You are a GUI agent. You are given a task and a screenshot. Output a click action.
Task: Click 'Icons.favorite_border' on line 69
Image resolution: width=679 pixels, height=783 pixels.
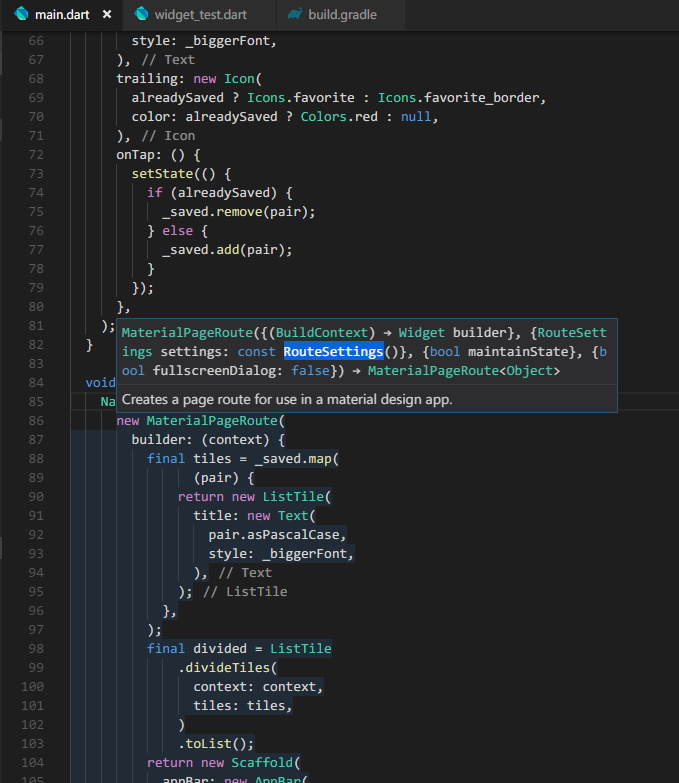click(458, 98)
